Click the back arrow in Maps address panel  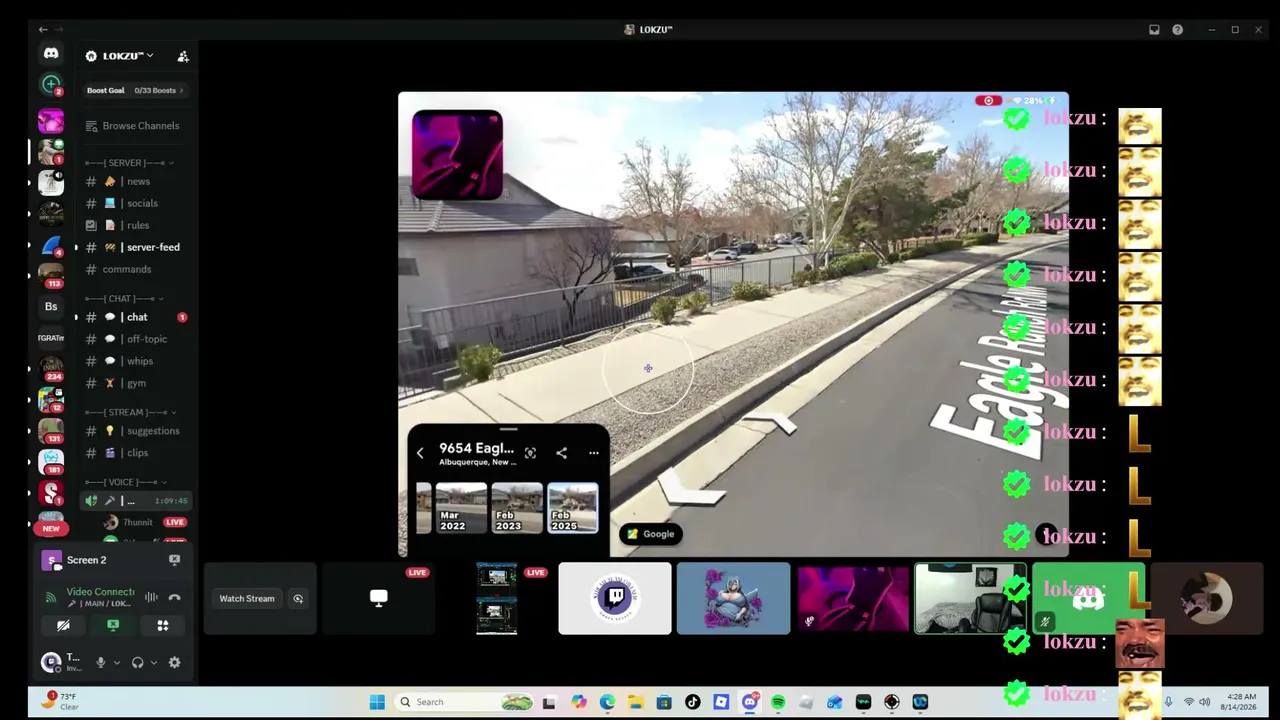(x=420, y=453)
